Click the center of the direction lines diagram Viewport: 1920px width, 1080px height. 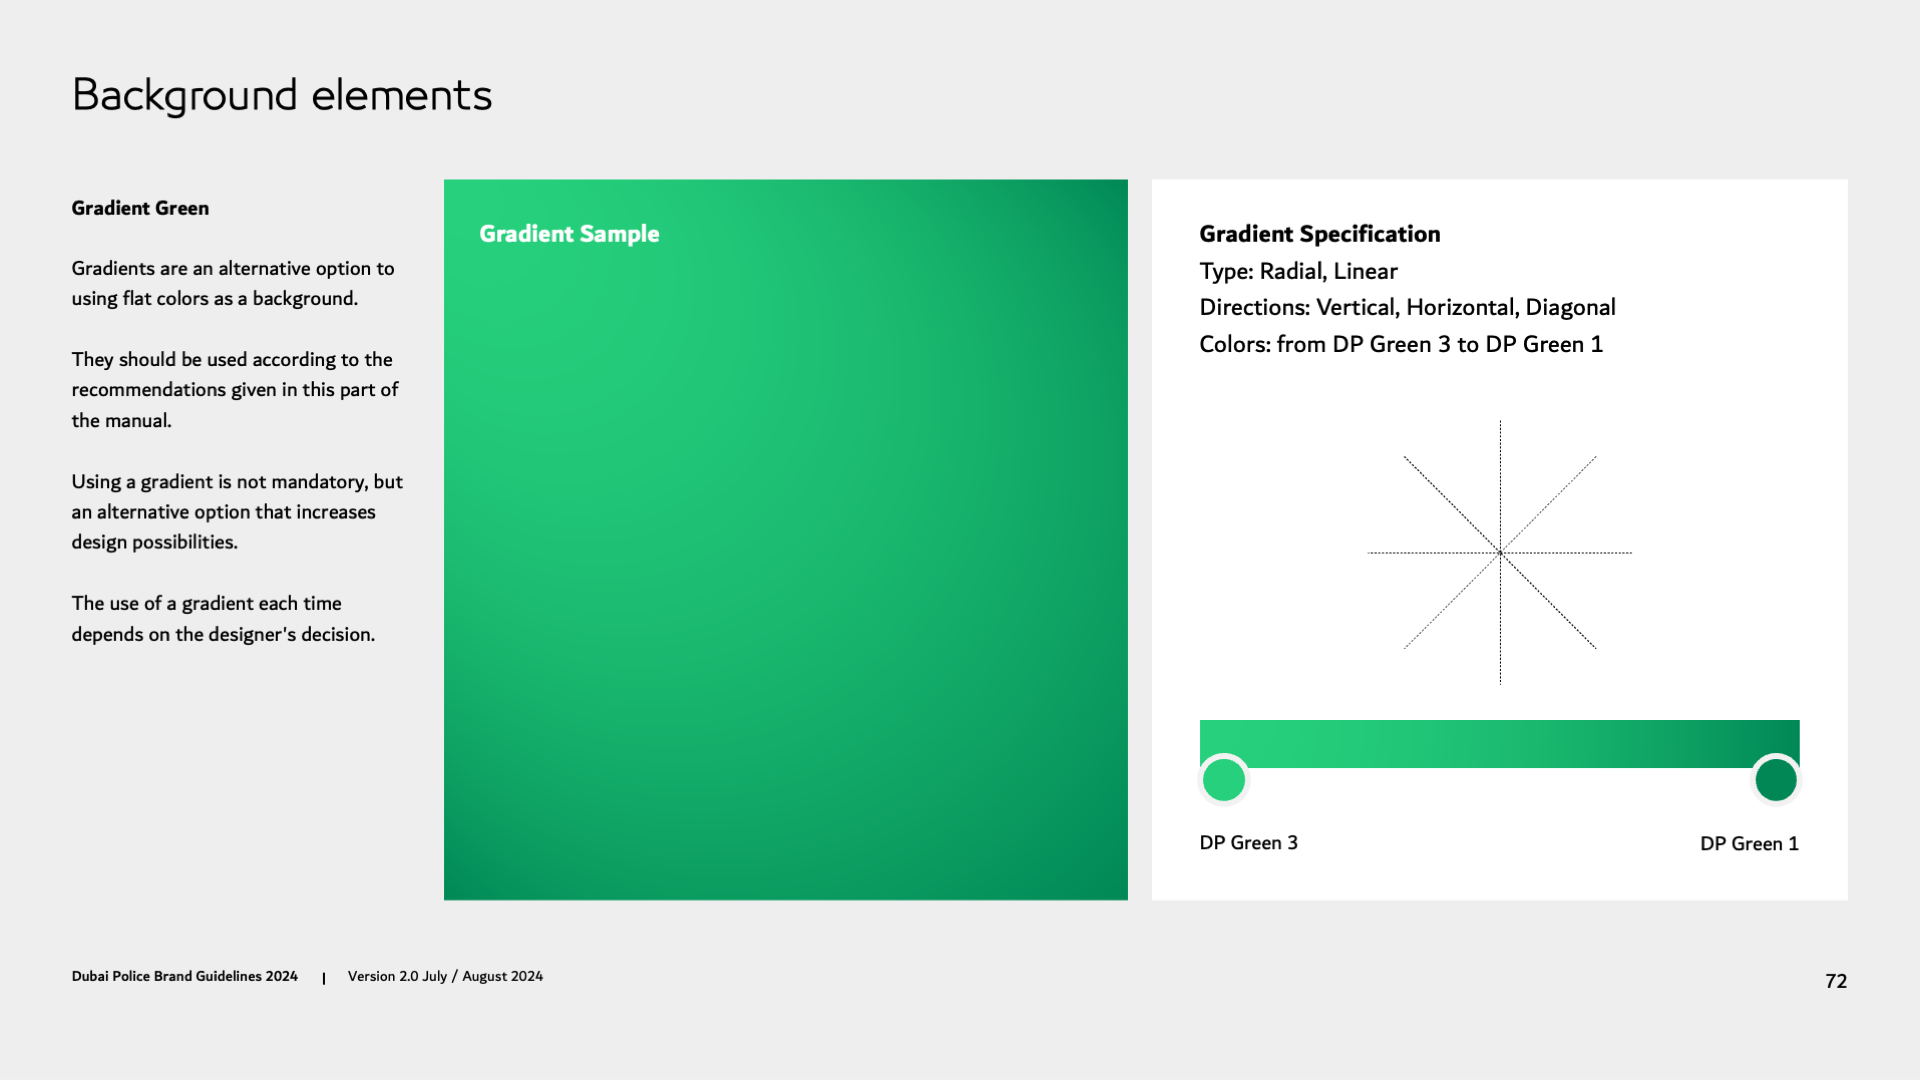pos(1500,552)
